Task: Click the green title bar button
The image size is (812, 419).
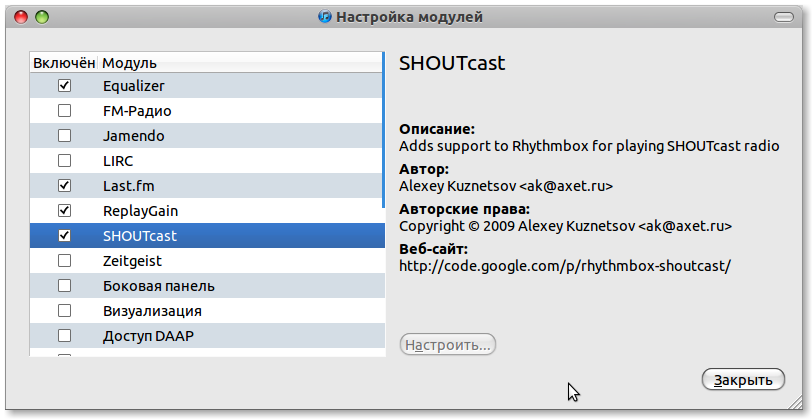Action: click(x=42, y=17)
